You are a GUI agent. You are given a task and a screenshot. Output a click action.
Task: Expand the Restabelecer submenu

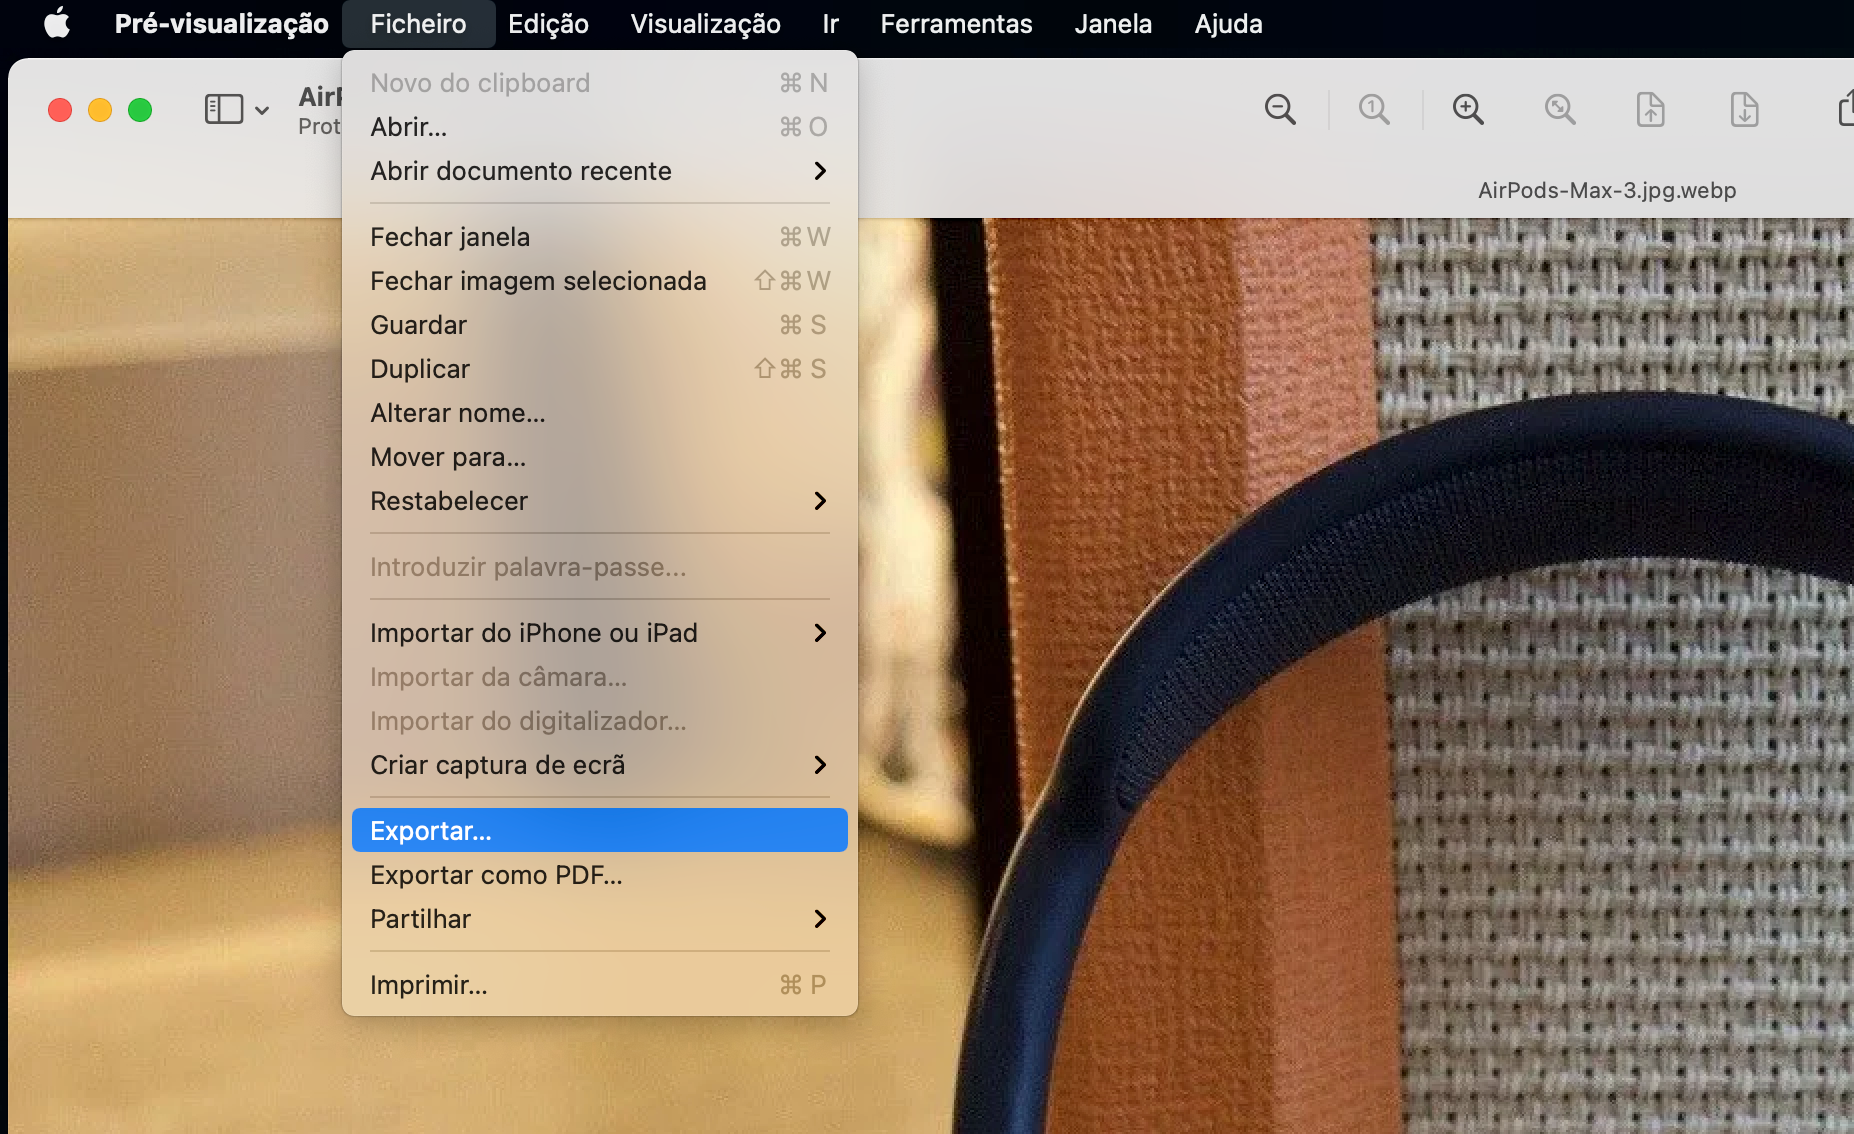pyautogui.click(x=598, y=501)
